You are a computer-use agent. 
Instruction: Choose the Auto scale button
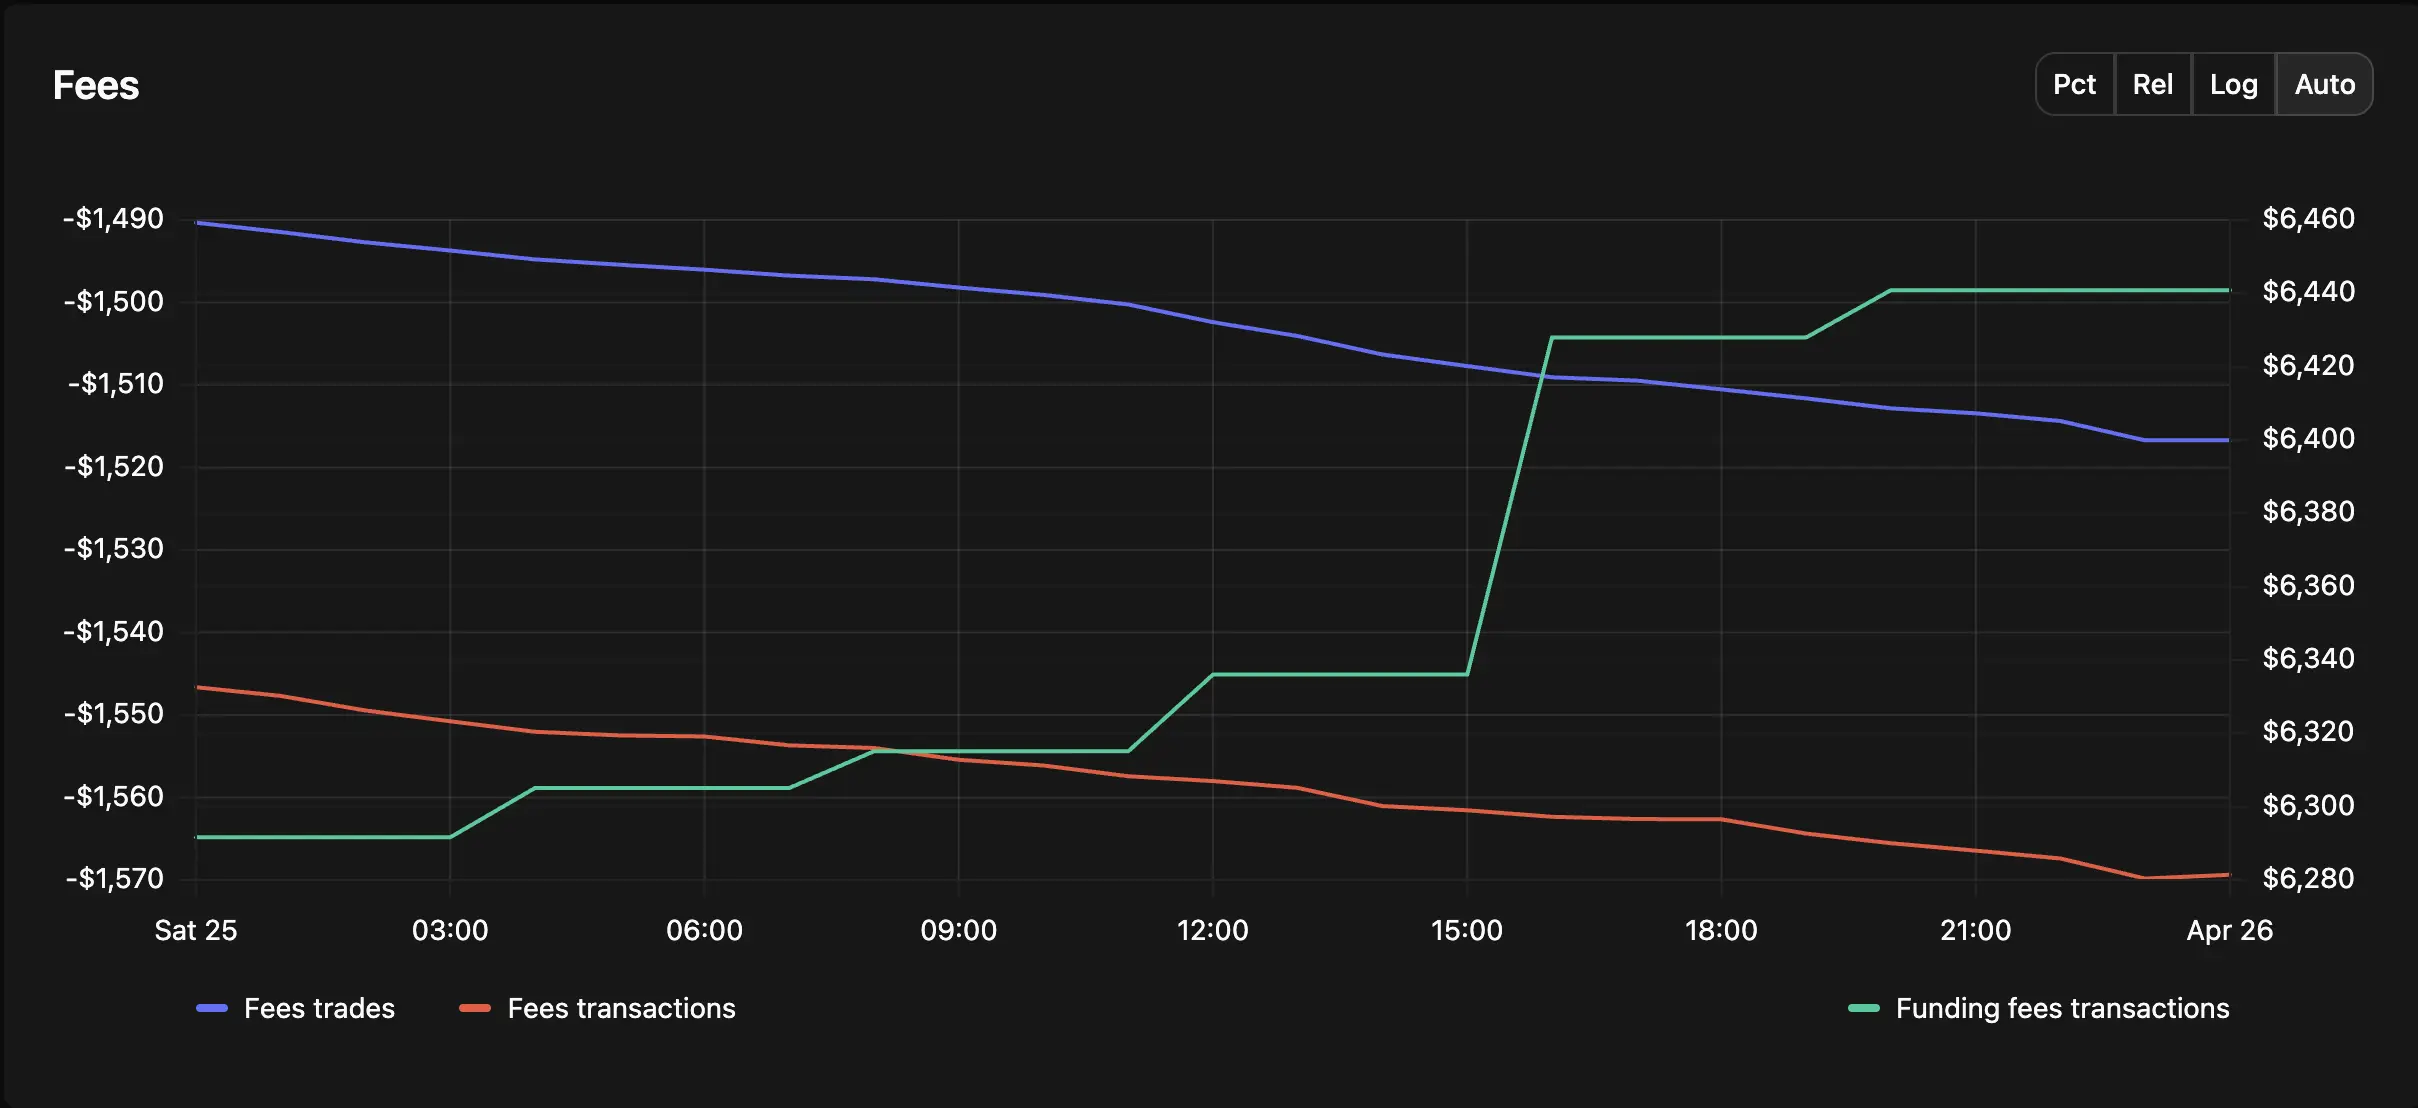[x=2324, y=84]
